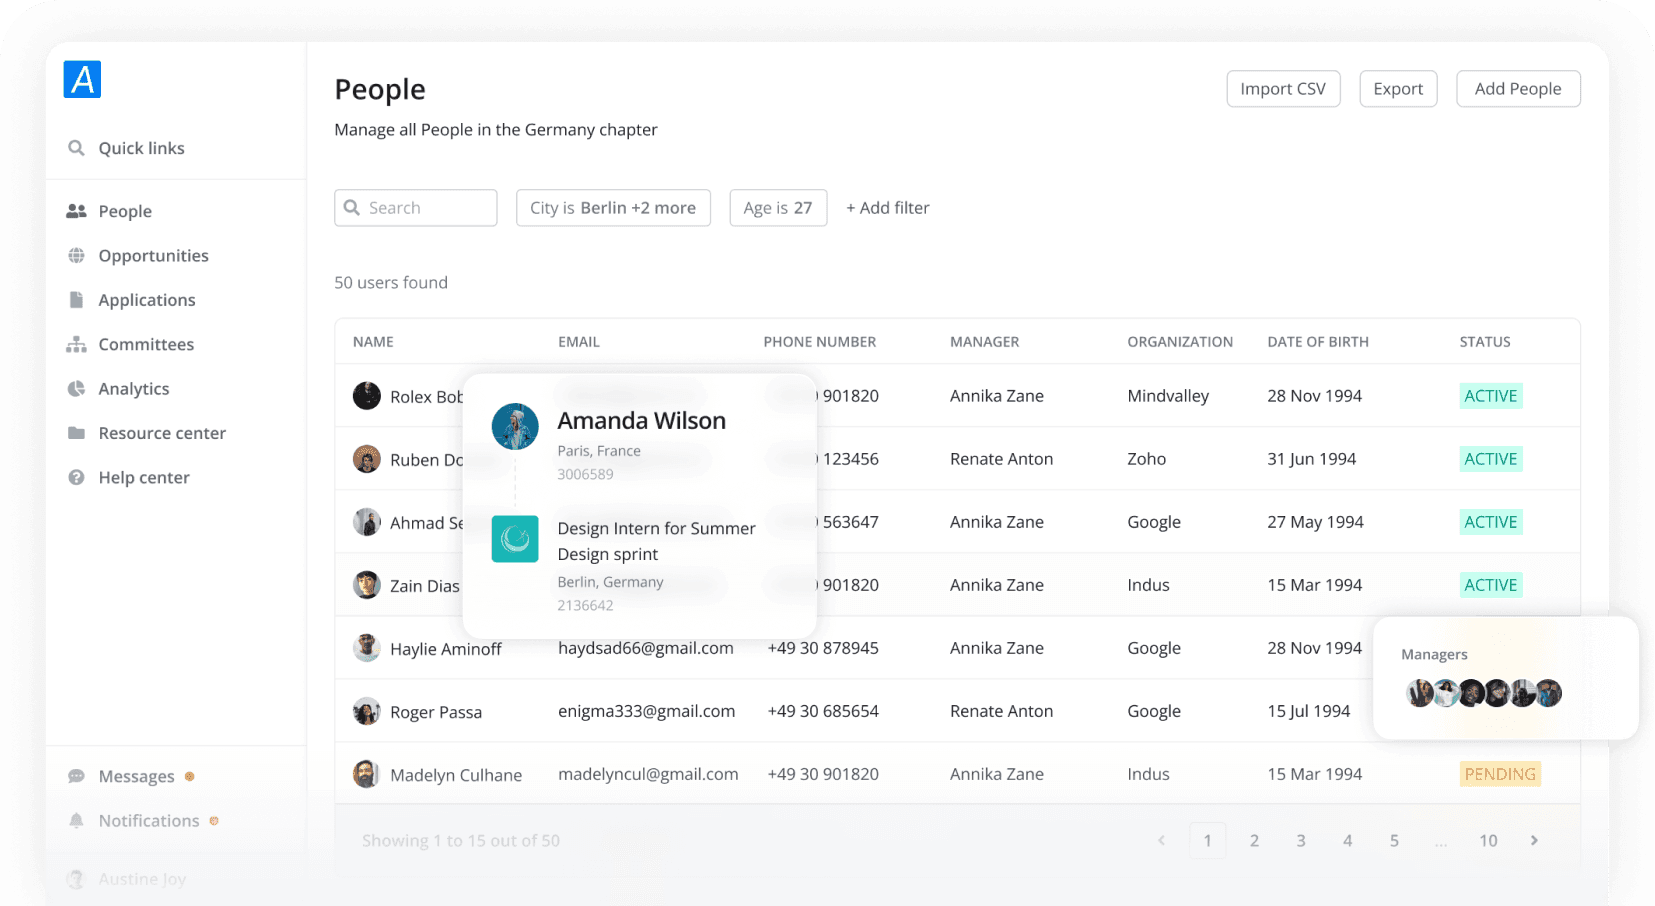Focus the Search input field
The height and width of the screenshot is (906, 1655).
pos(416,208)
